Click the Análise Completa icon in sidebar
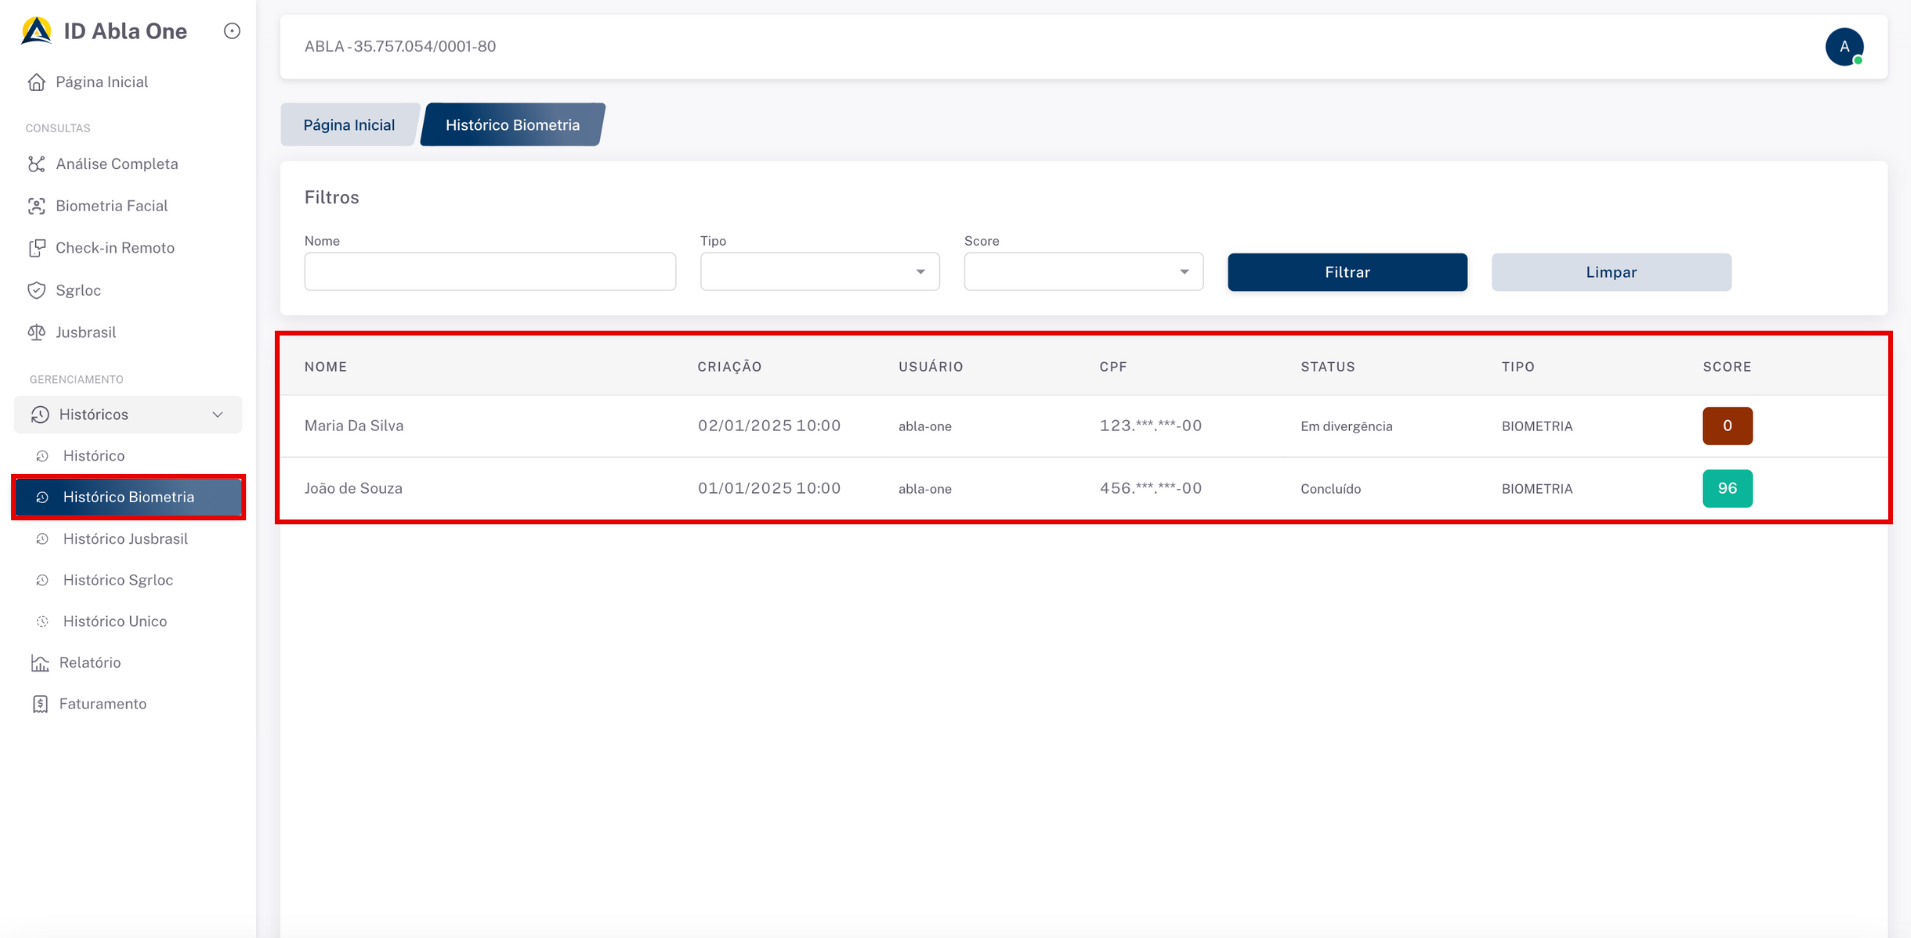The width and height of the screenshot is (1911, 938). tap(37, 164)
